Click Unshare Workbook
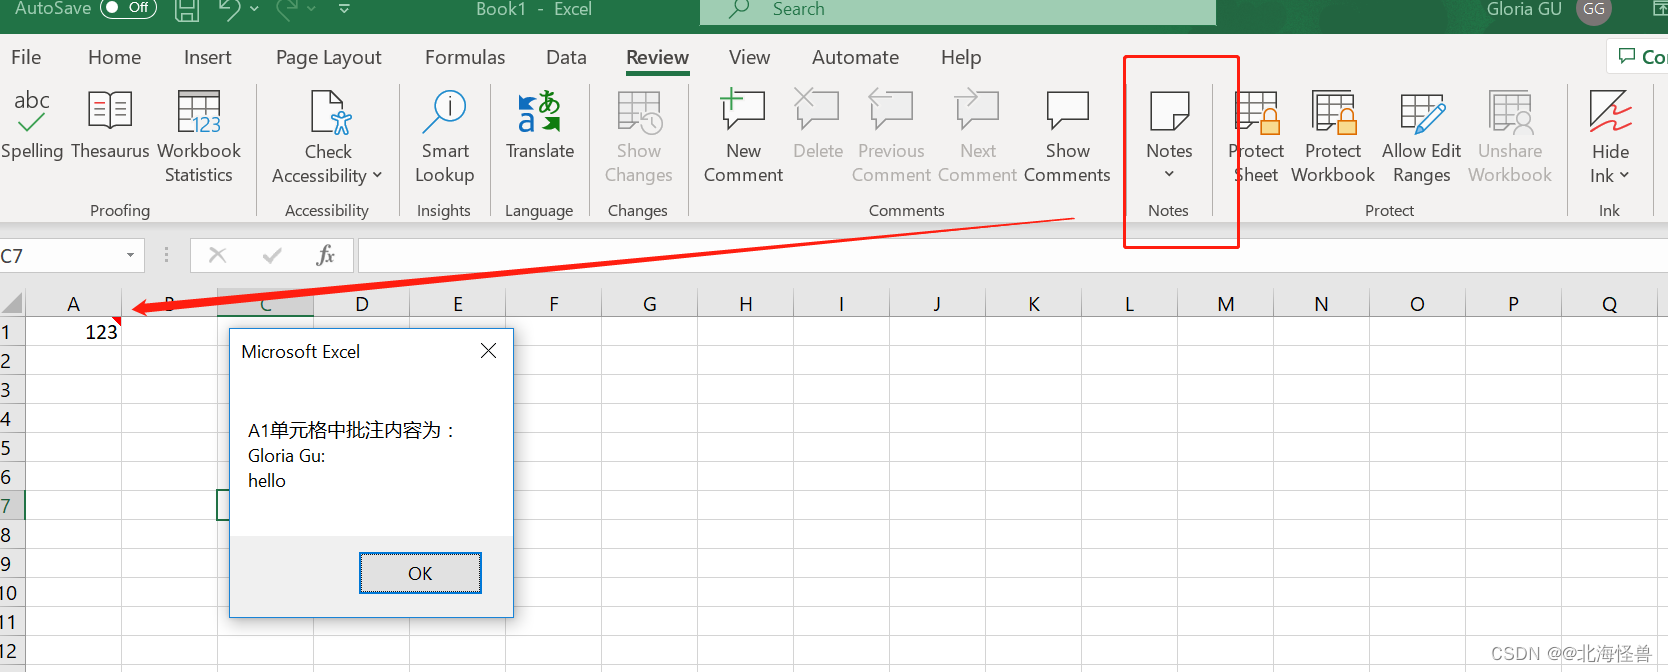The width and height of the screenshot is (1668, 672). click(1510, 137)
